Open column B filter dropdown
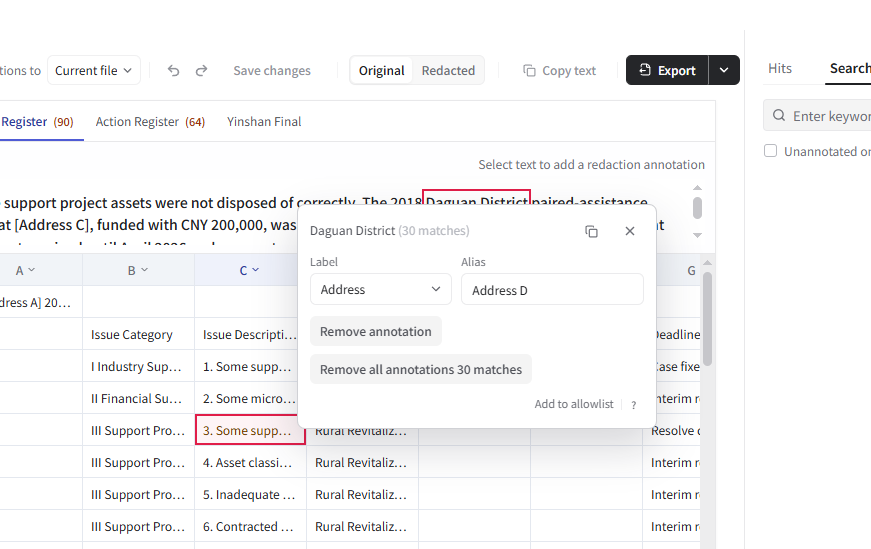The width and height of the screenshot is (871, 549). tap(144, 269)
